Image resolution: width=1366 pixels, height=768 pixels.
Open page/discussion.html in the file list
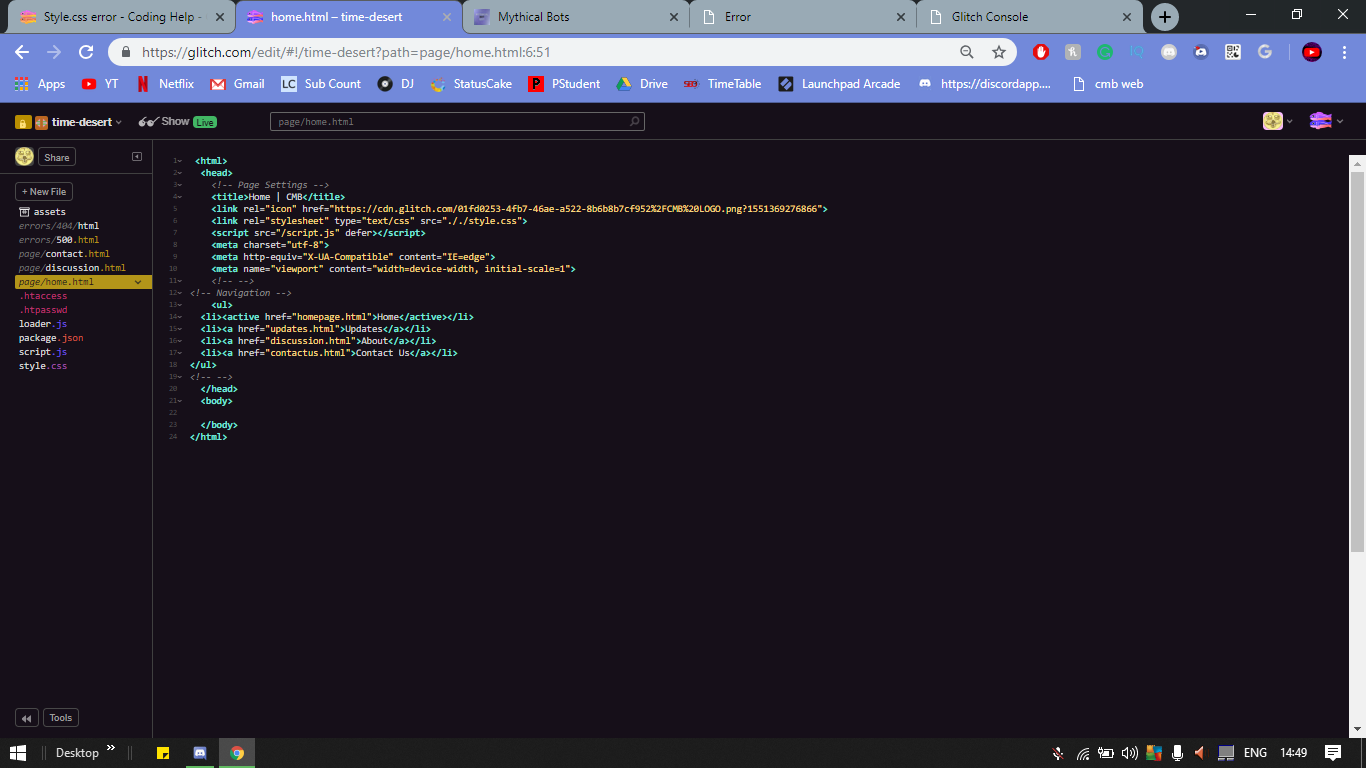click(x=72, y=268)
